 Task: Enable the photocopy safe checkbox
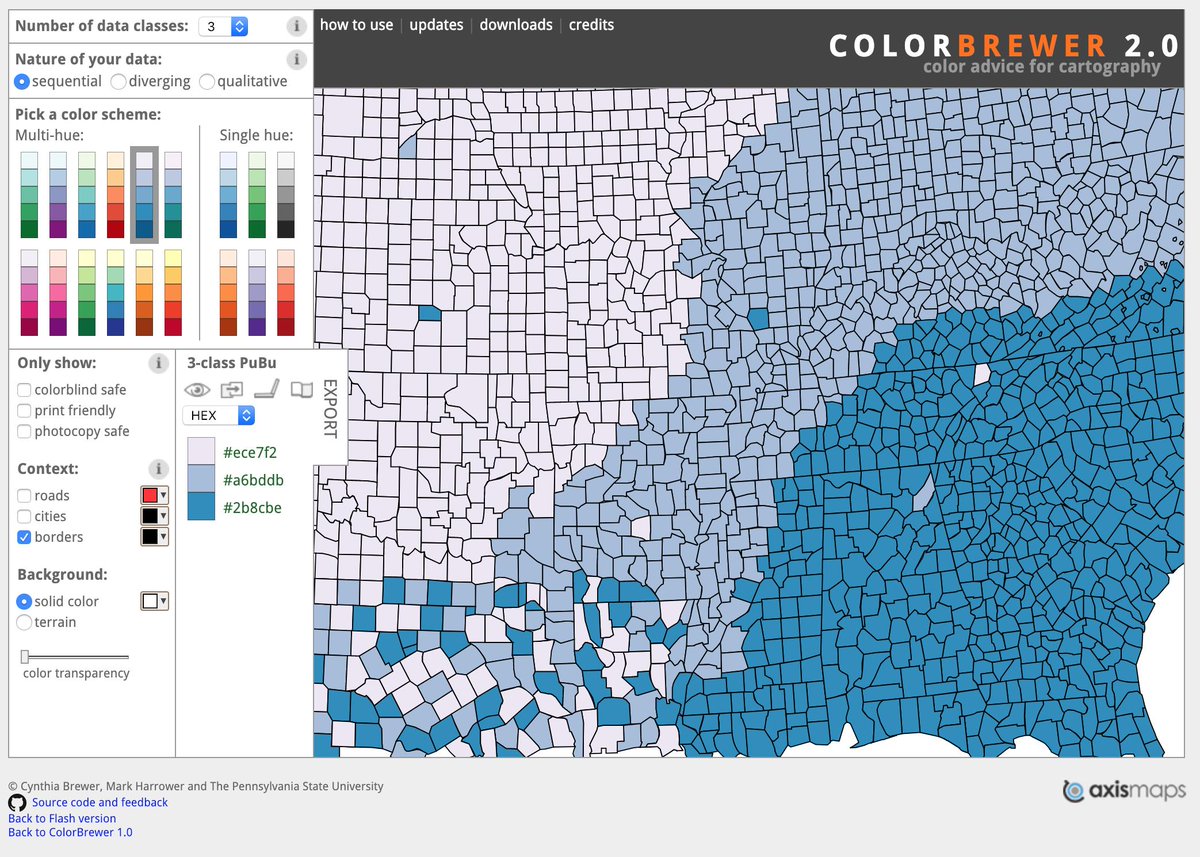(x=24, y=432)
